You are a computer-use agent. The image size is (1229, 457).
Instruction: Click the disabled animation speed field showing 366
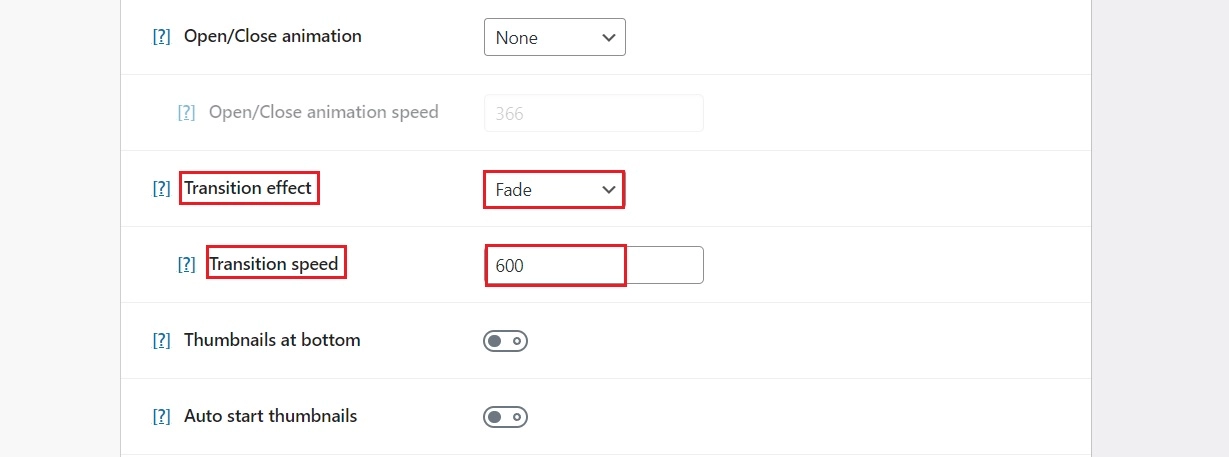[x=594, y=113]
